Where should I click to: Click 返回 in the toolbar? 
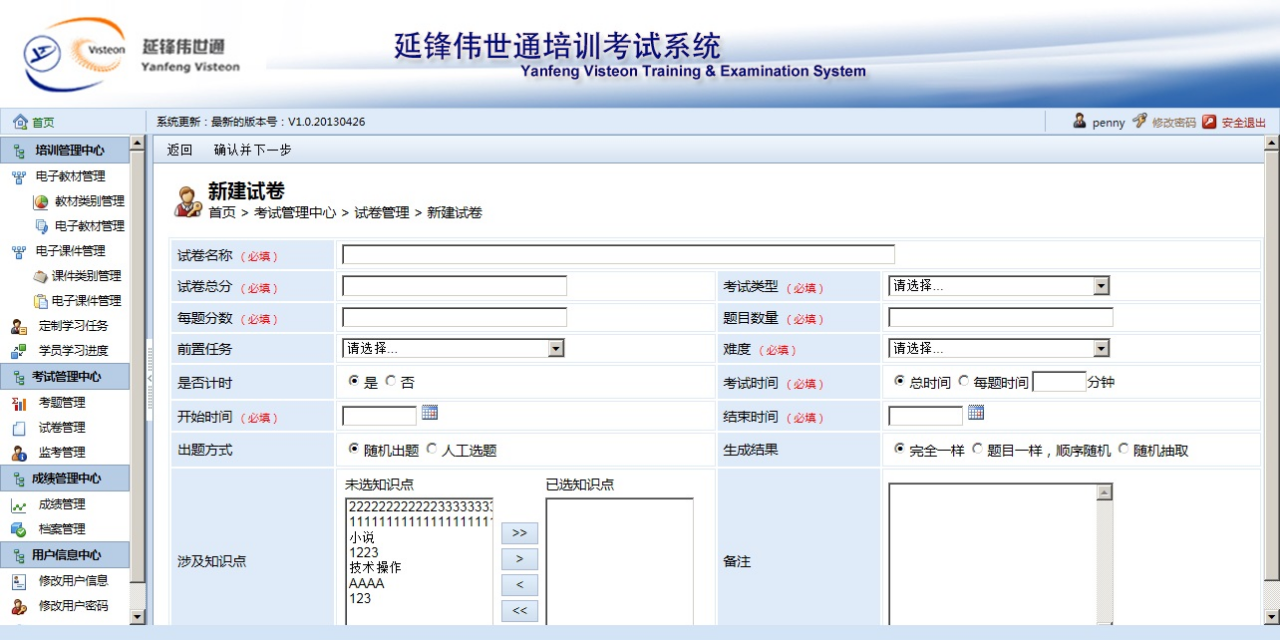180,150
